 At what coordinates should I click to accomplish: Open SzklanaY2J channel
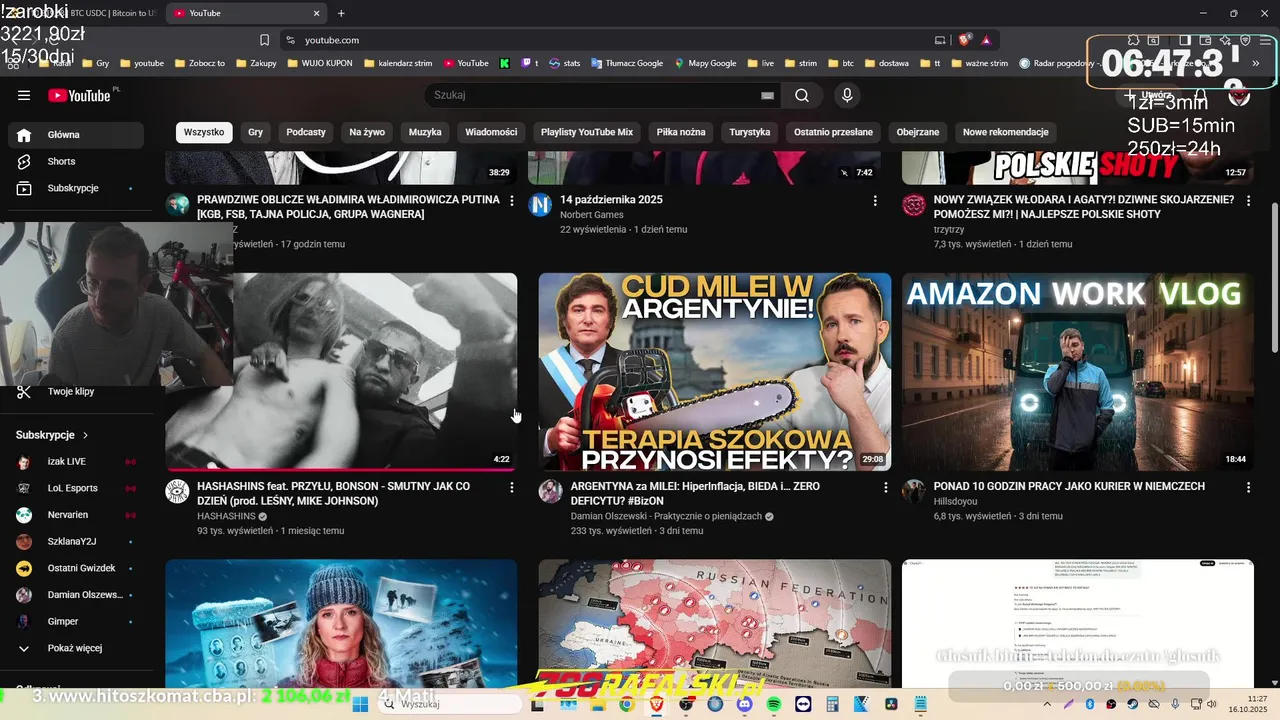point(76,542)
